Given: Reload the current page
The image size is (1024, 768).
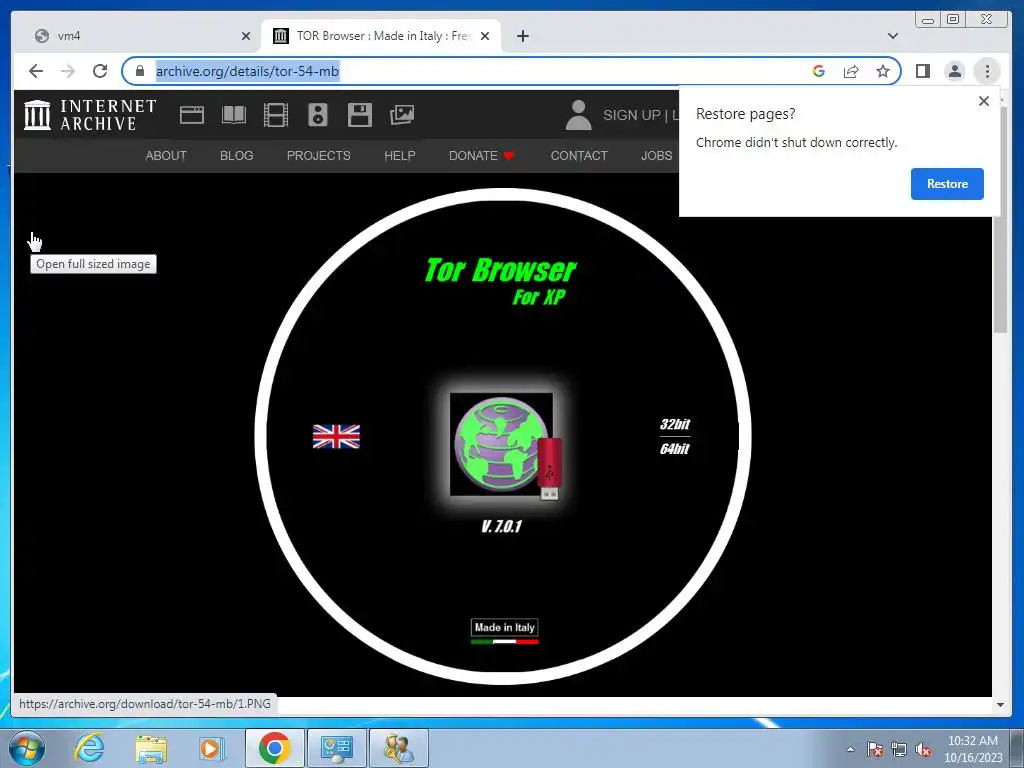Looking at the screenshot, I should coord(100,71).
